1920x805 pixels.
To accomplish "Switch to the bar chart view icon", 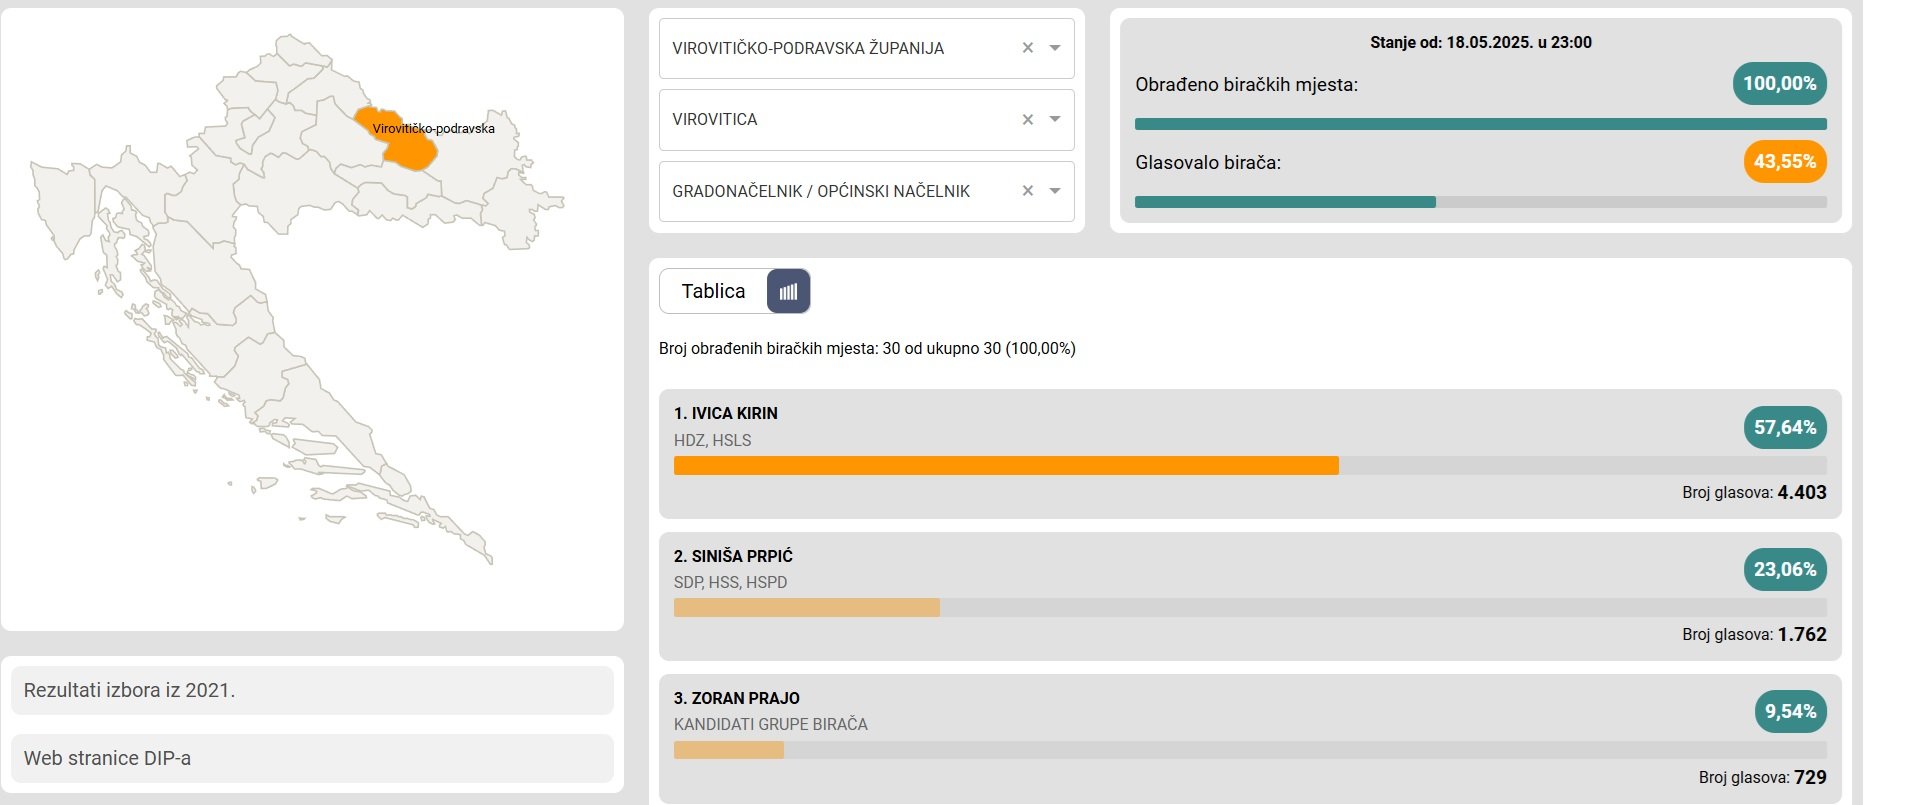I will click(788, 292).
